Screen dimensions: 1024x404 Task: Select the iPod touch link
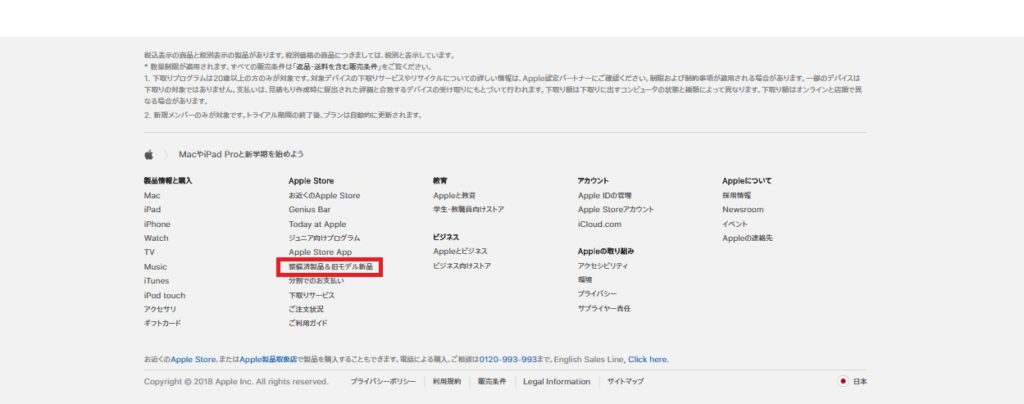coord(165,295)
